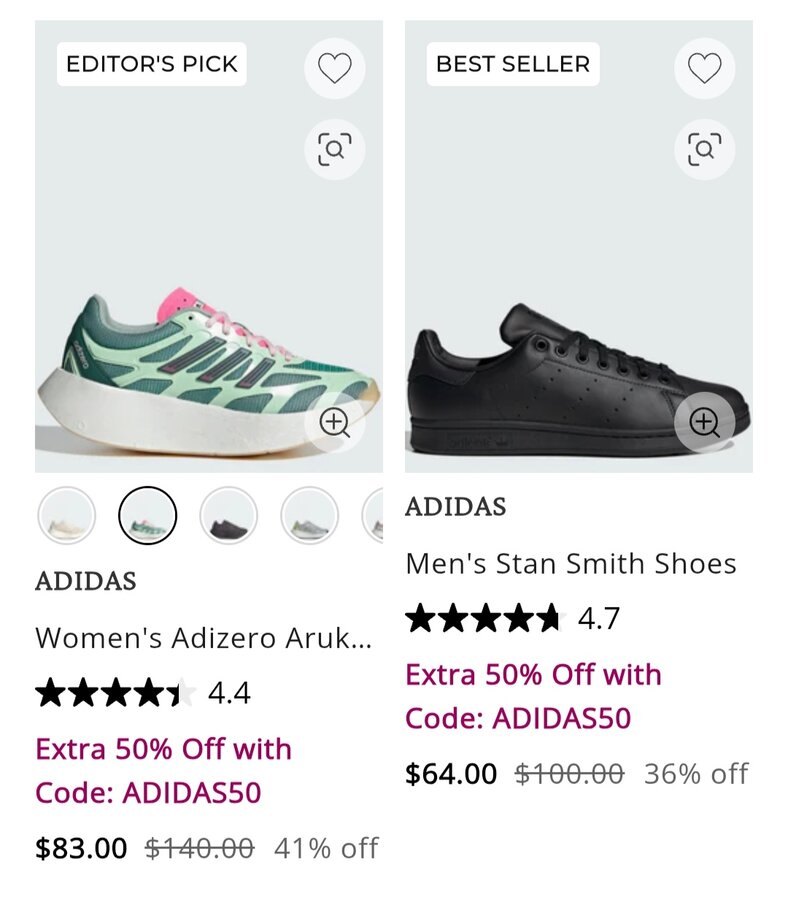Select the green pink color swatch
The image size is (788, 900).
pyautogui.click(x=148, y=516)
